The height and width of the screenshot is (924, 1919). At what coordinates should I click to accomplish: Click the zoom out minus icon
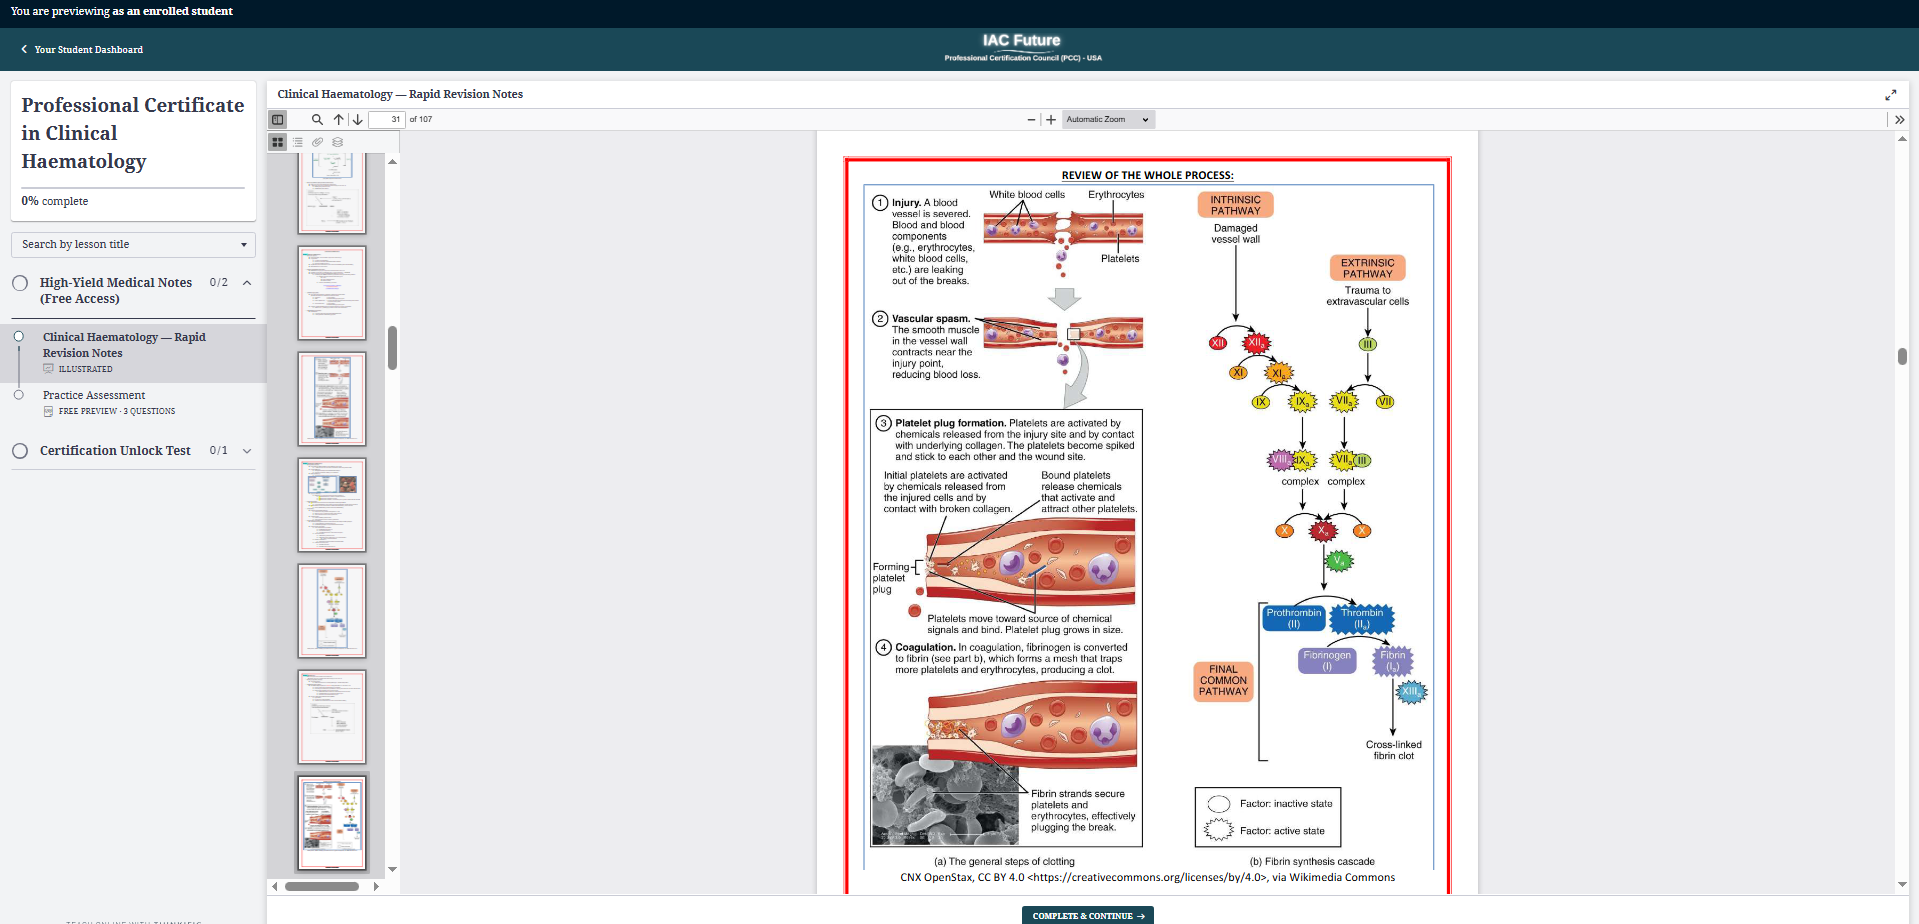coord(1031,120)
